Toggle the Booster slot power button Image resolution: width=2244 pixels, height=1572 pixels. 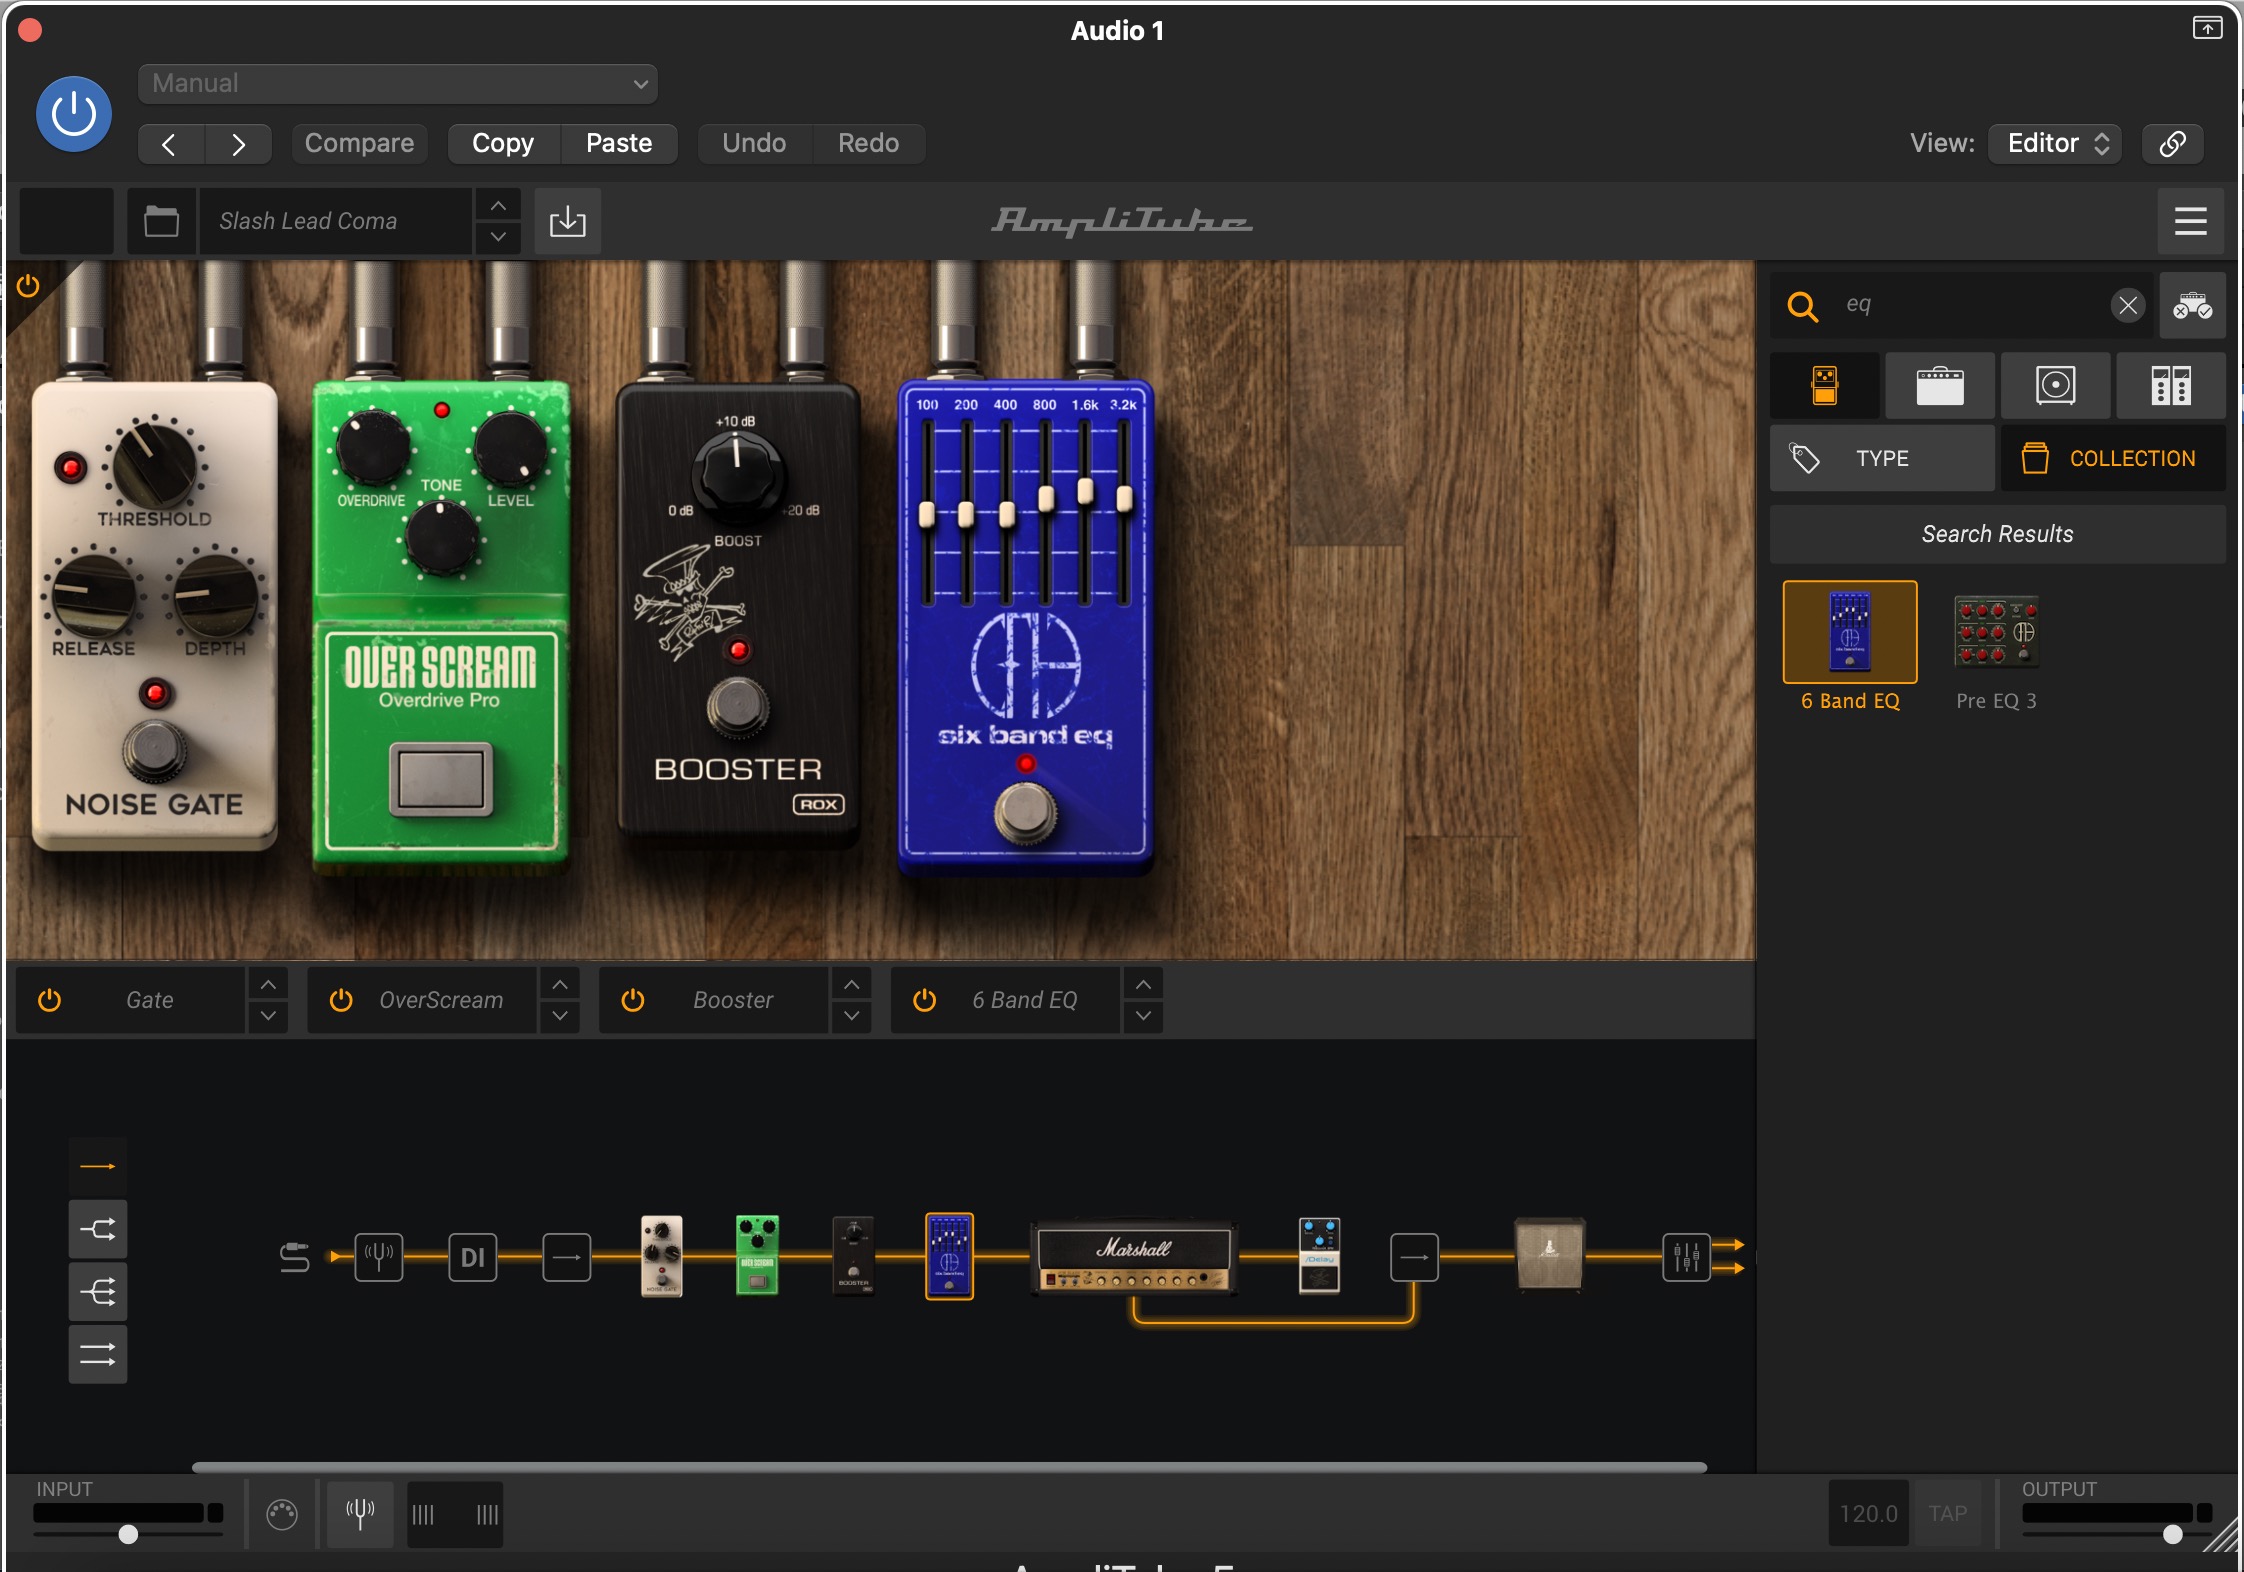[x=633, y=1000]
